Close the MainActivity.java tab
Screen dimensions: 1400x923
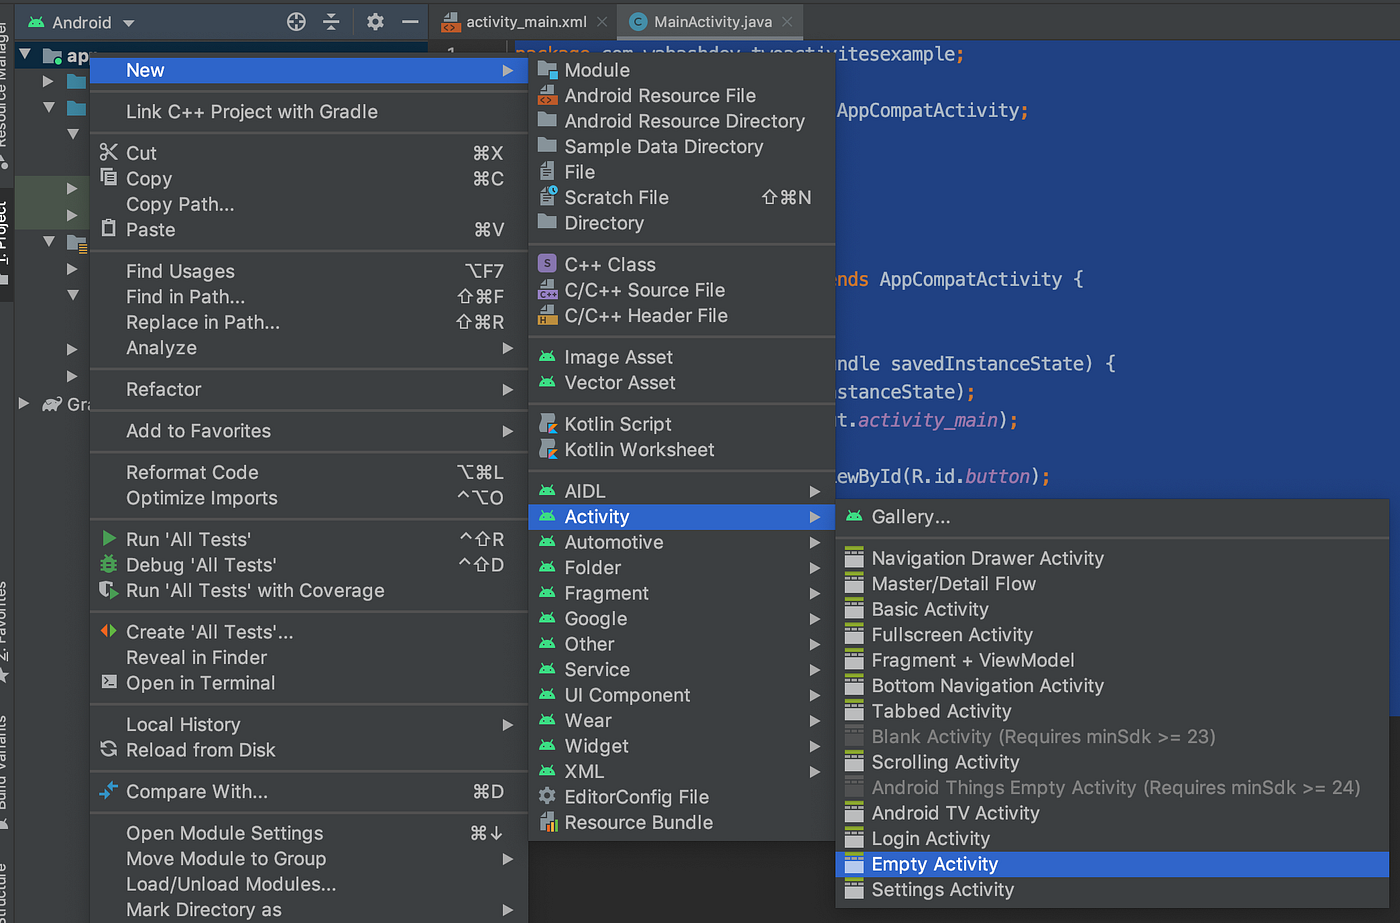787,20
